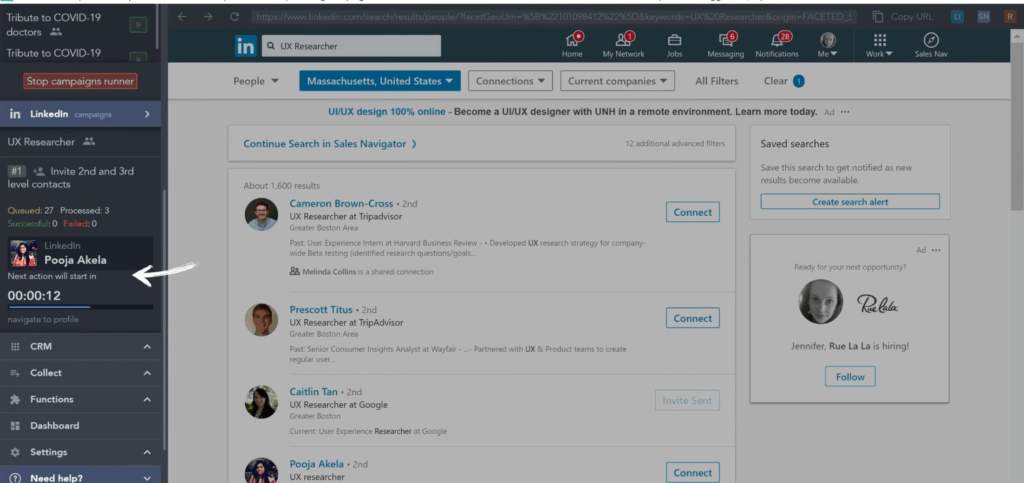
Task: Click All Filters option
Action: click(716, 81)
